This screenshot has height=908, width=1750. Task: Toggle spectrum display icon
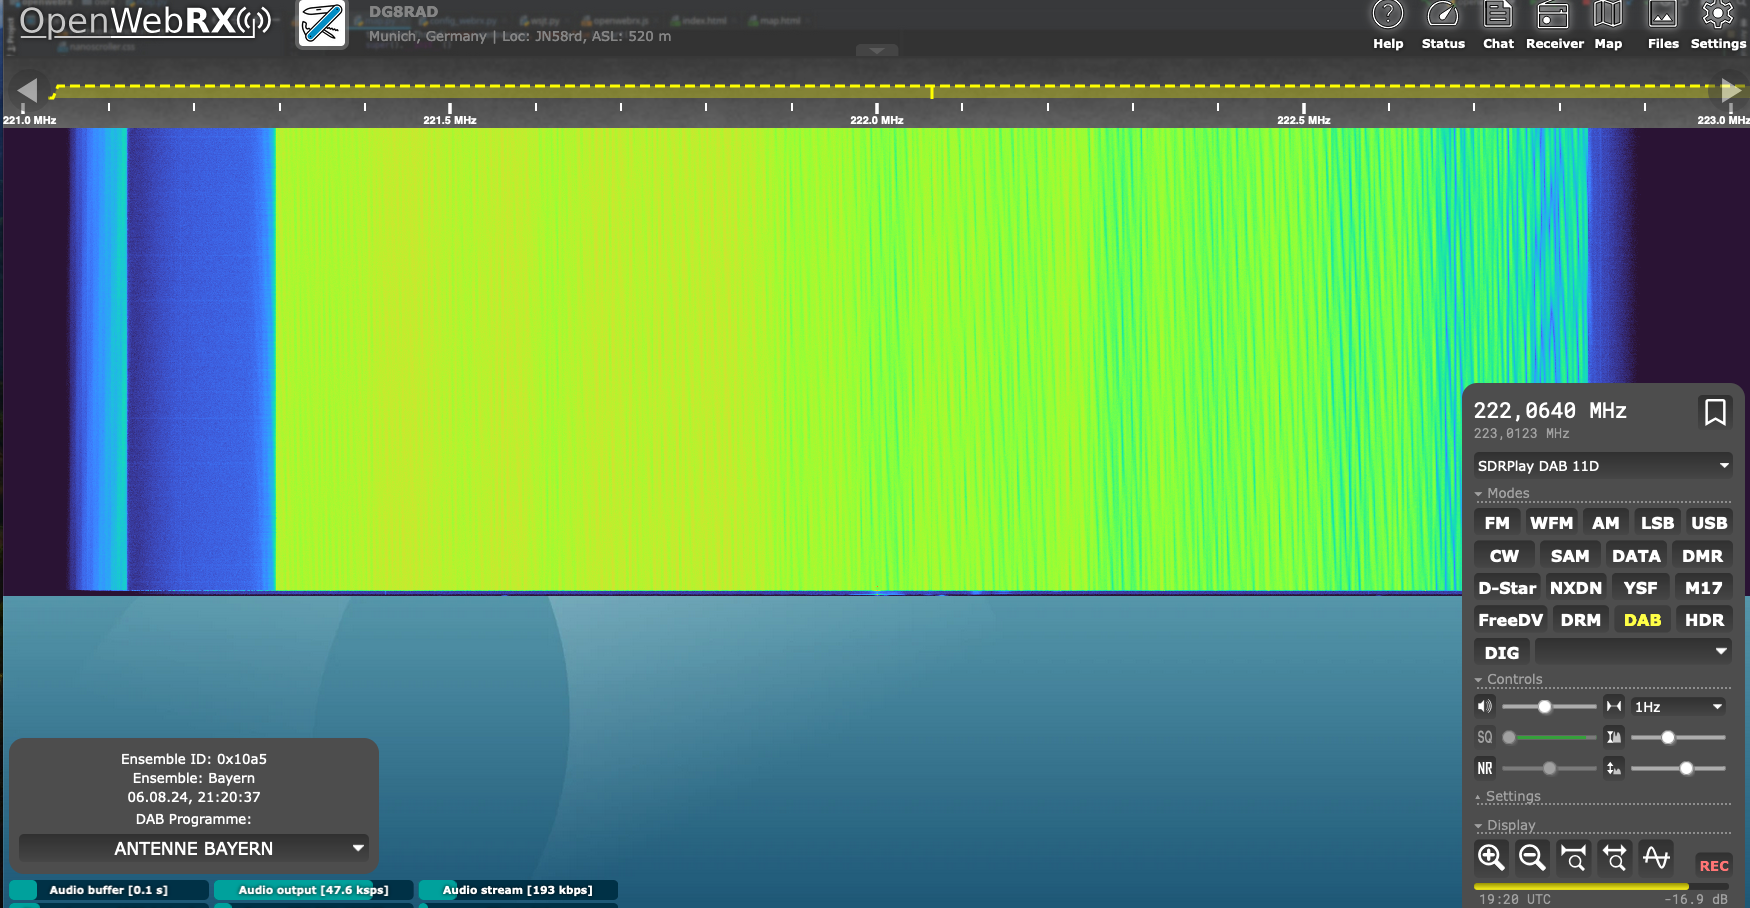(1656, 857)
